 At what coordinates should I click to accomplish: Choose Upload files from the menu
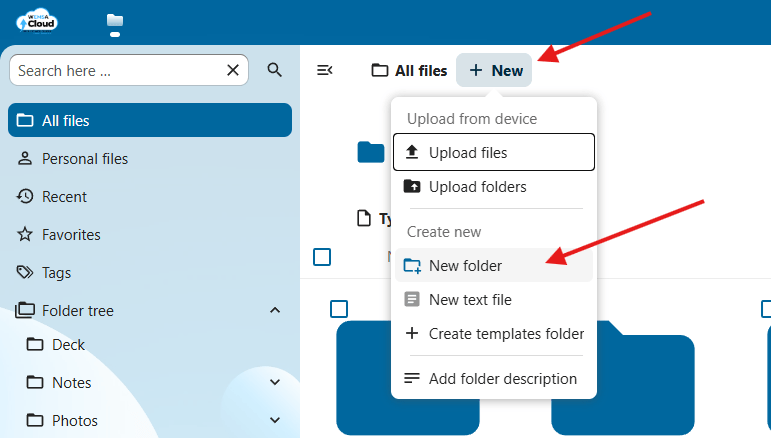pyautogui.click(x=494, y=152)
